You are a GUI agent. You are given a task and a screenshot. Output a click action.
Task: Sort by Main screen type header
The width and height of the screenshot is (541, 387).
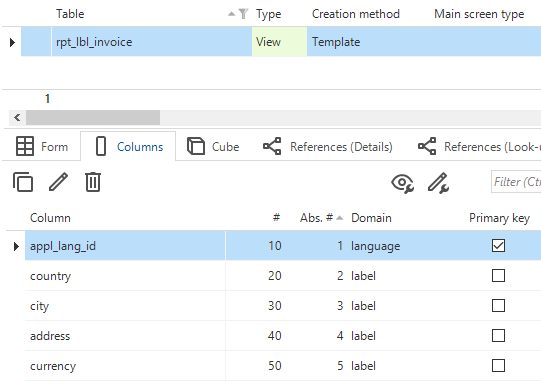coord(479,14)
